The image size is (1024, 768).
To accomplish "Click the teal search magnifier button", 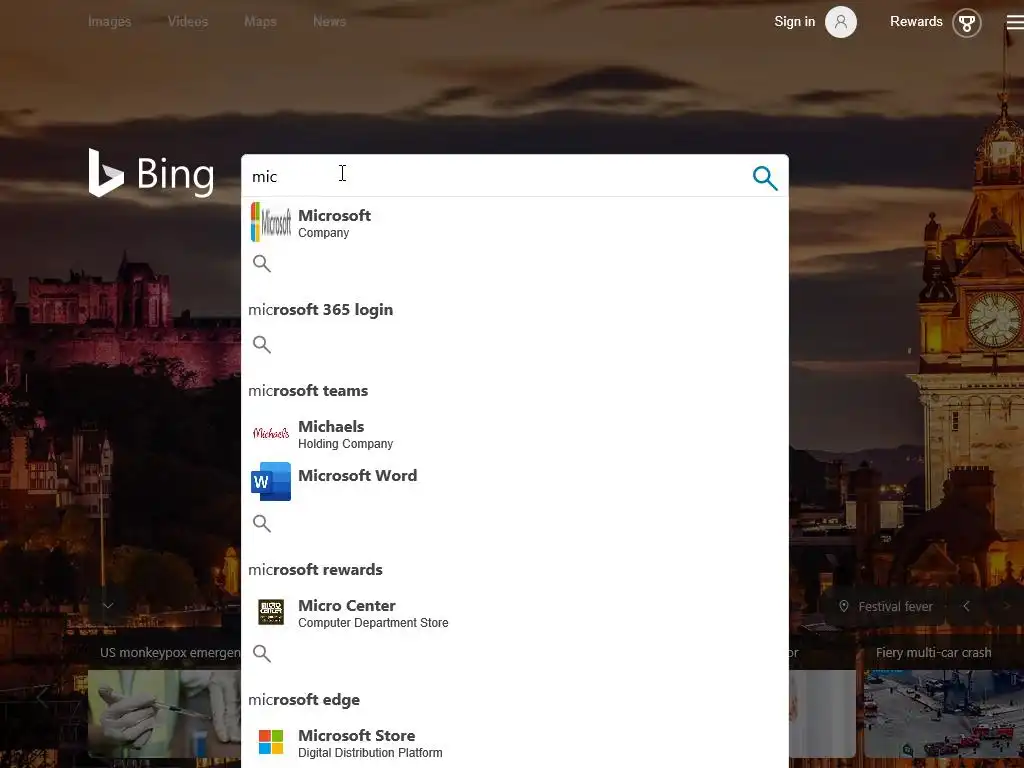I will 765,178.
